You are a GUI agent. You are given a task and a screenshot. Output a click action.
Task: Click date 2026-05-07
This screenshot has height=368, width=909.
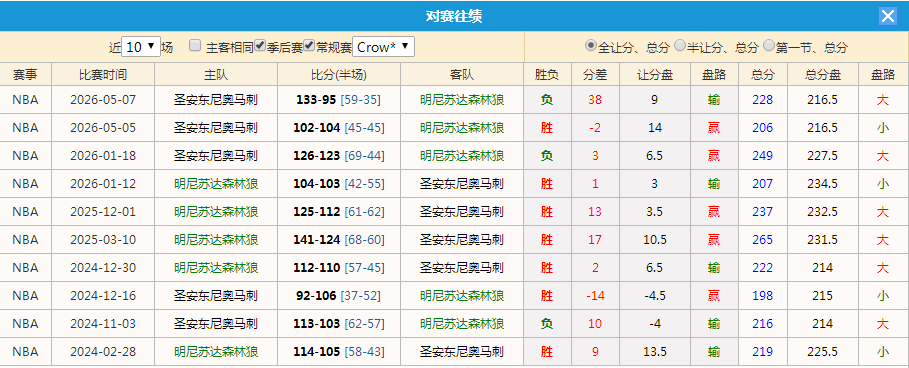(x=103, y=100)
